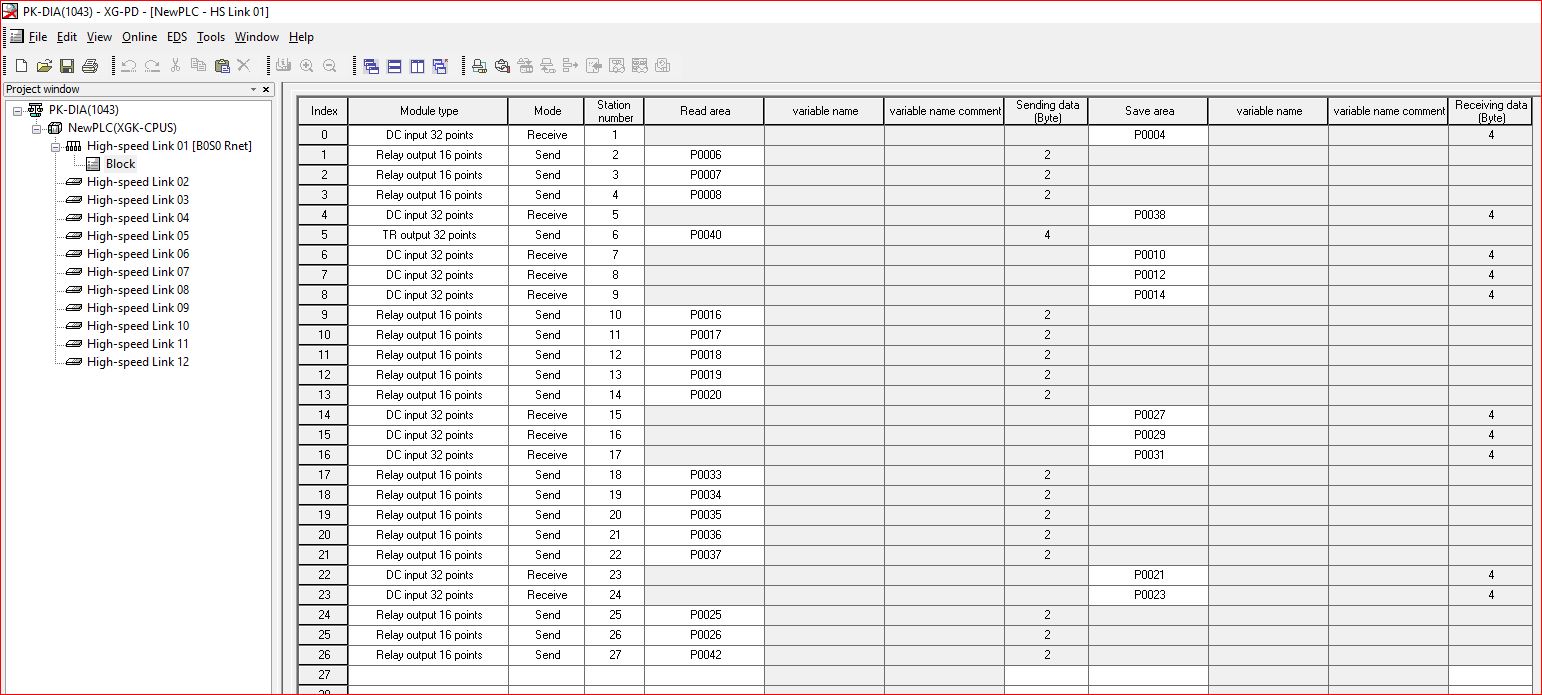
Task: Print using the printer toolbar icon
Action: pyautogui.click(x=90, y=66)
